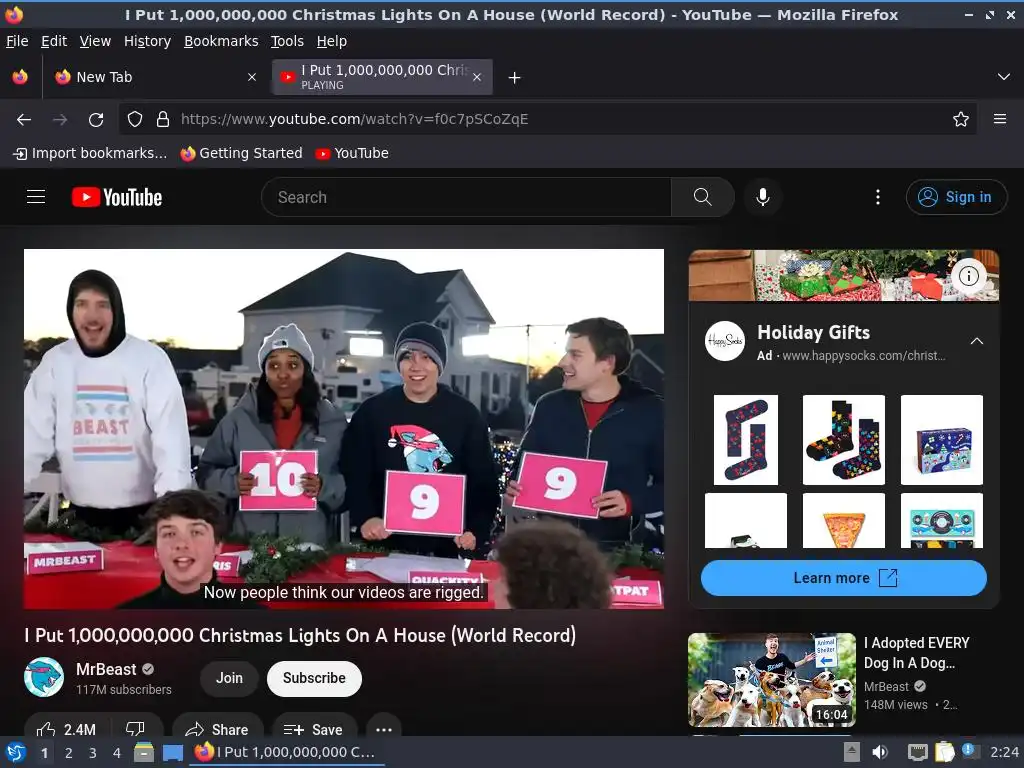
Task: Open www.happysocks.com ad link text
Action: (x=863, y=356)
